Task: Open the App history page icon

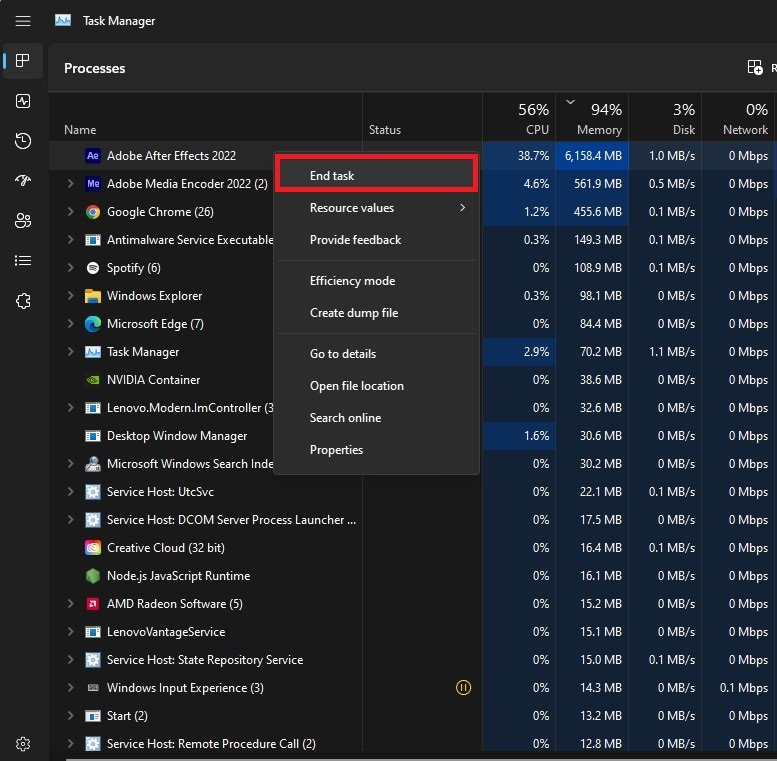Action: [x=23, y=141]
